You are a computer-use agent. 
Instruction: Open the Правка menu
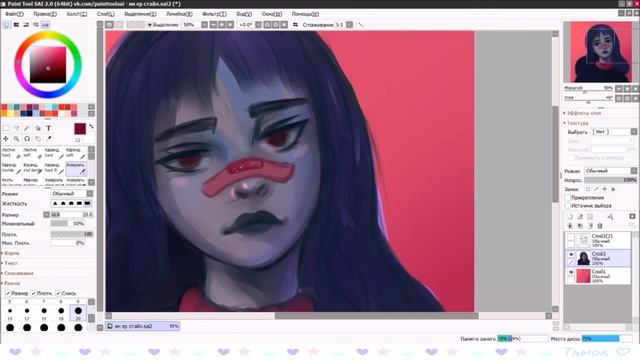(45, 14)
